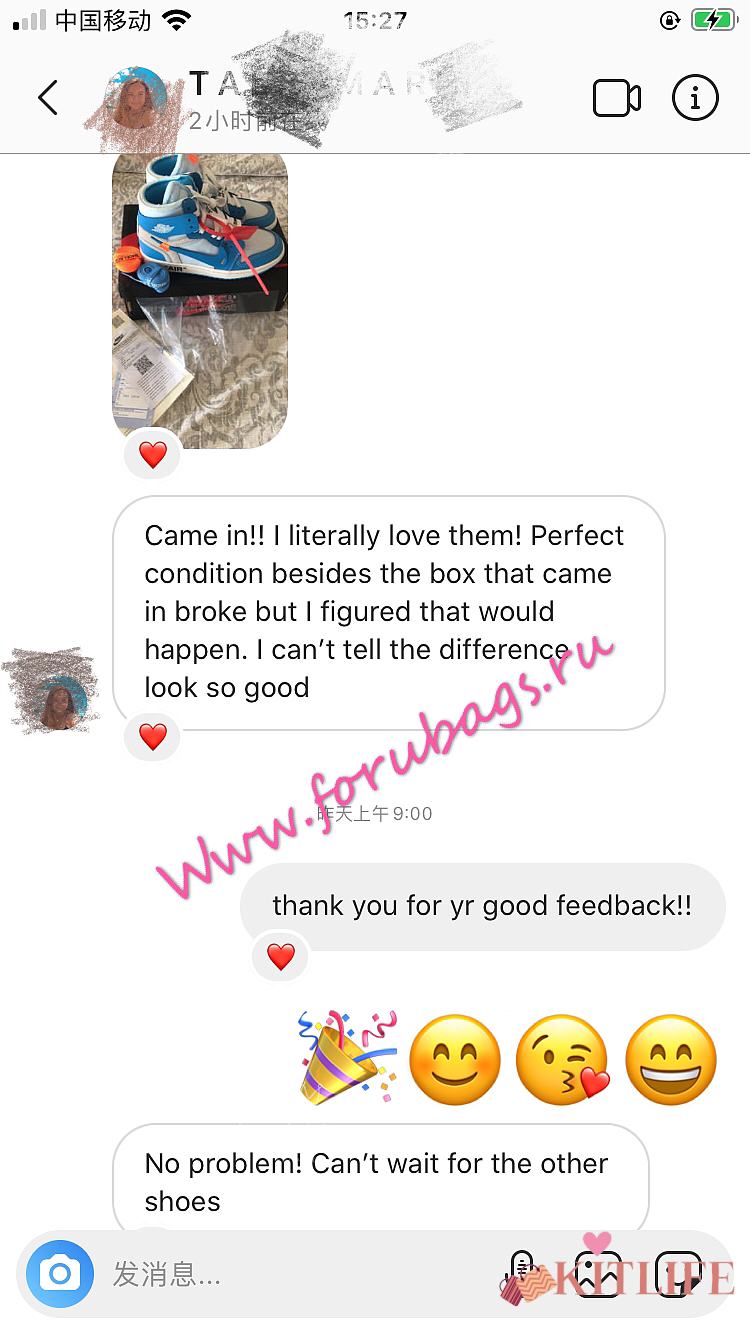Tap the kissing face emoji with heart
This screenshot has width=750, height=1334.
click(563, 1060)
